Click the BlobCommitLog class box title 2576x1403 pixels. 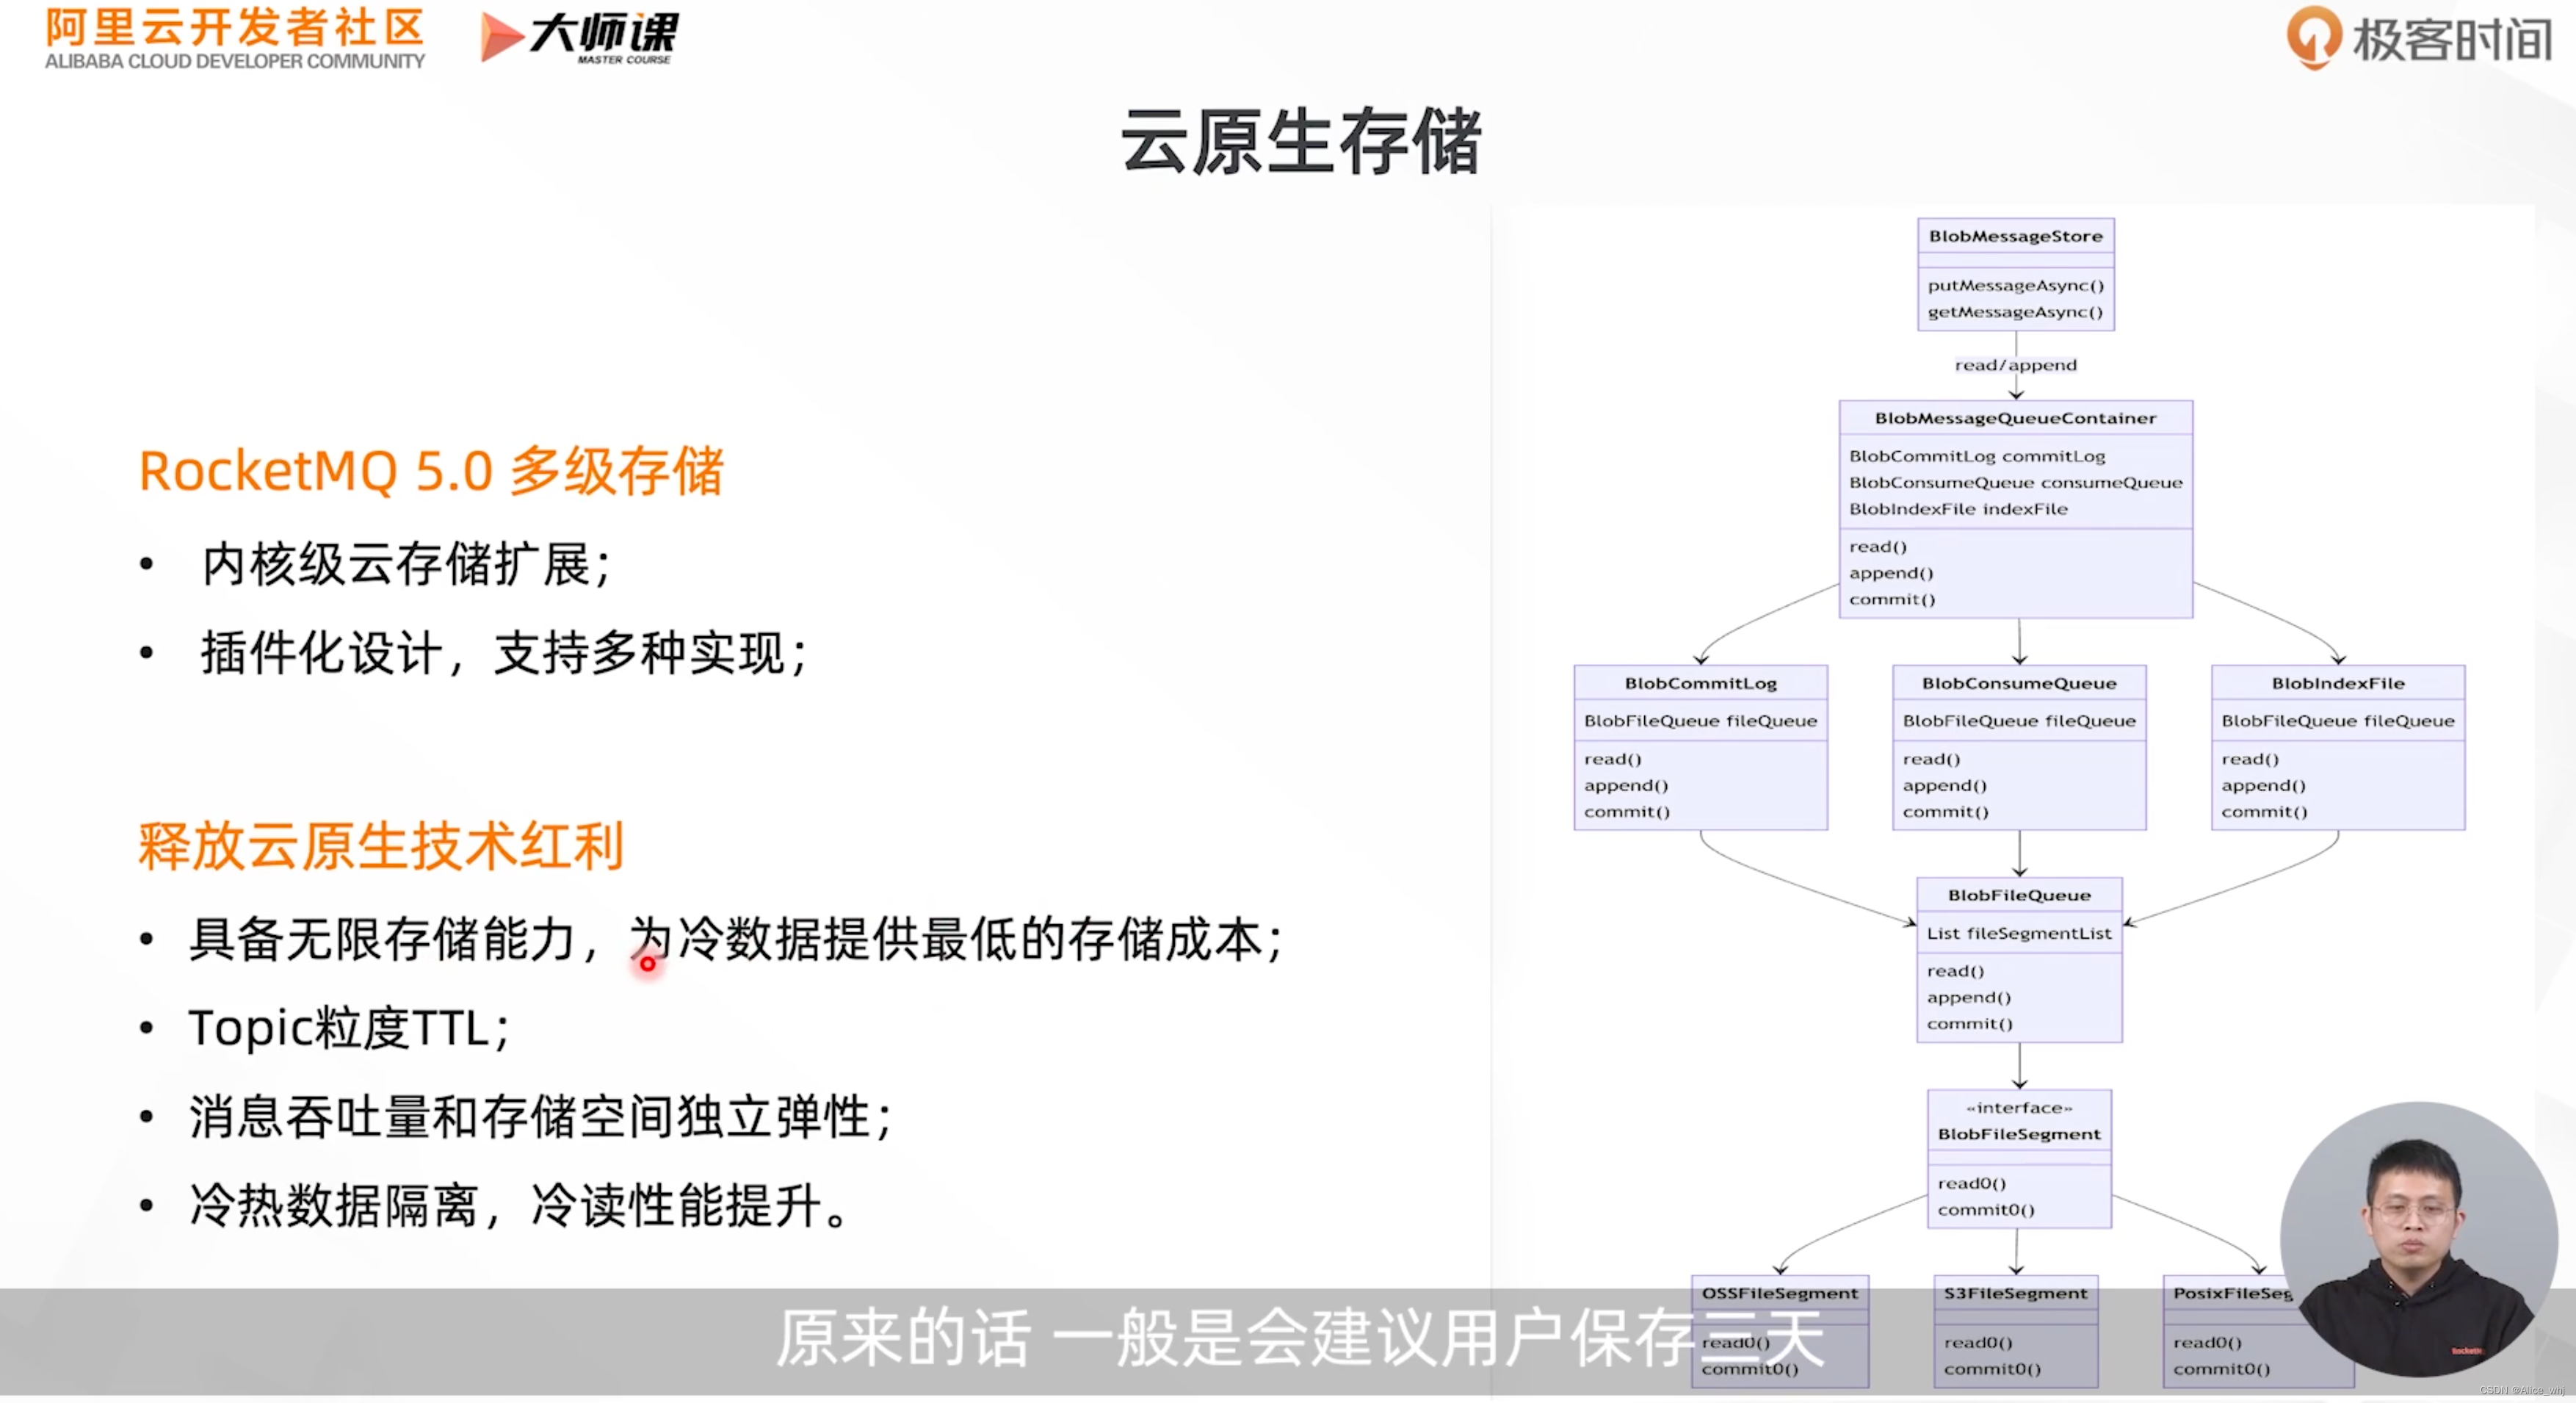tap(1700, 683)
